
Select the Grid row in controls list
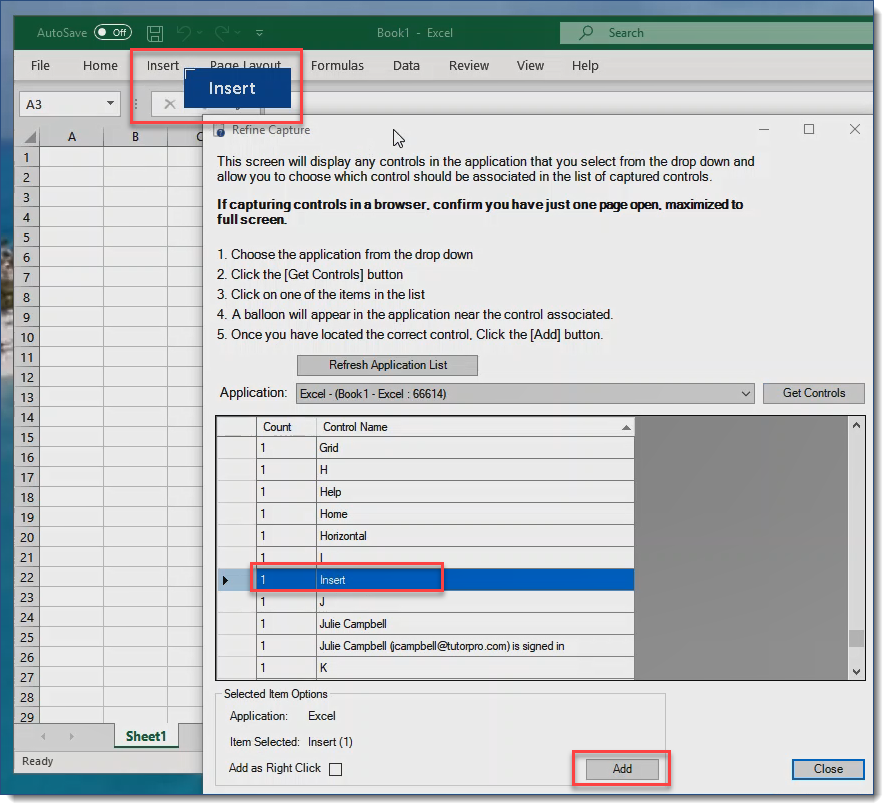(426, 448)
